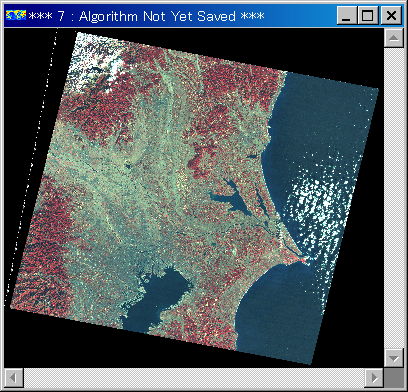Click the vertical scrollbar track

tap(394, 198)
